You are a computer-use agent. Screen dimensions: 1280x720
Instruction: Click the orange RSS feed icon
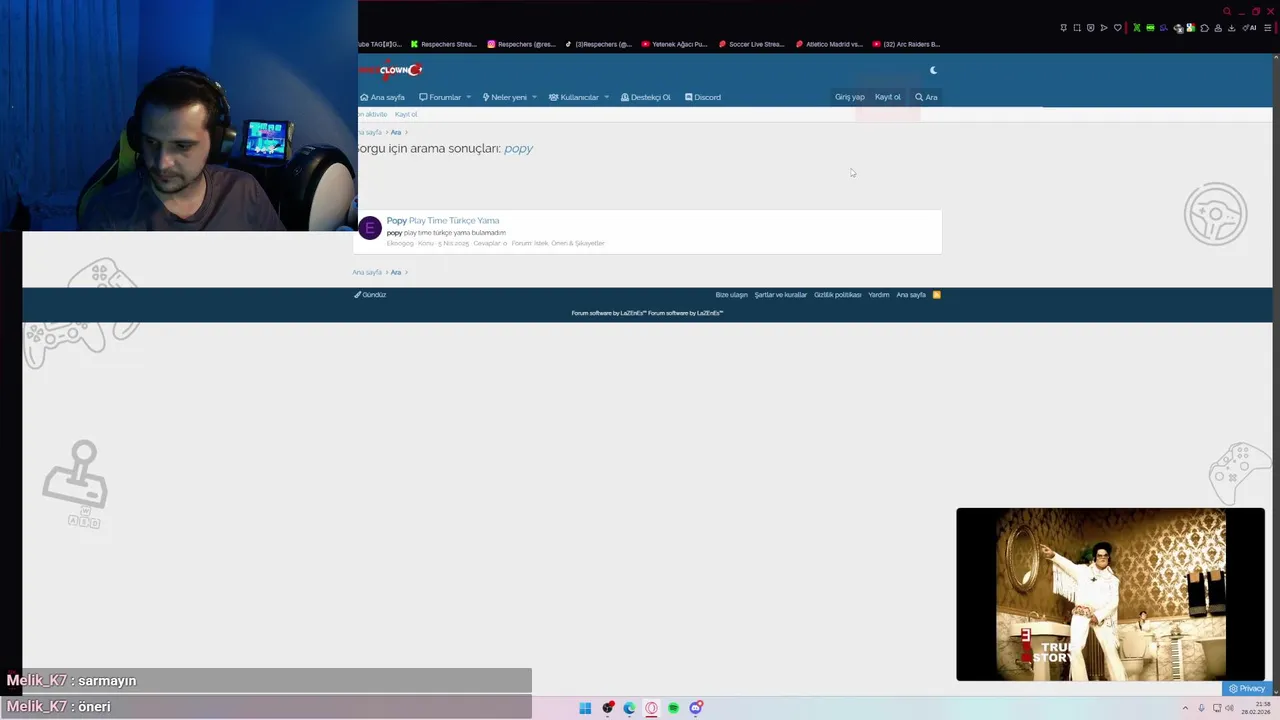pos(936,295)
